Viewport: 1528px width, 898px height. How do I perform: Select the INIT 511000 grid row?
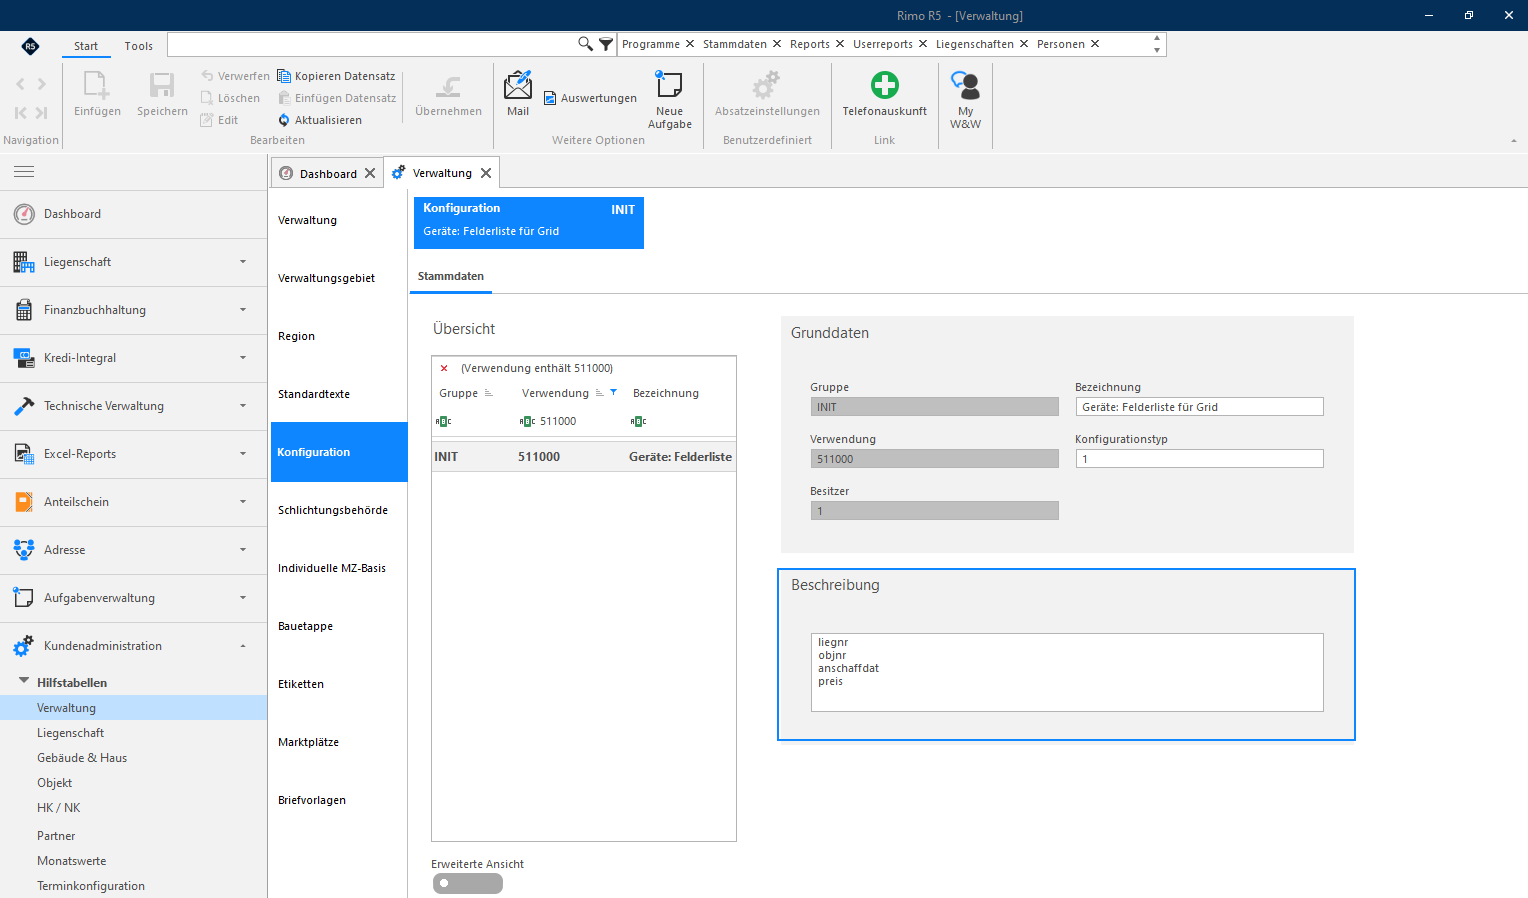pyautogui.click(x=584, y=457)
